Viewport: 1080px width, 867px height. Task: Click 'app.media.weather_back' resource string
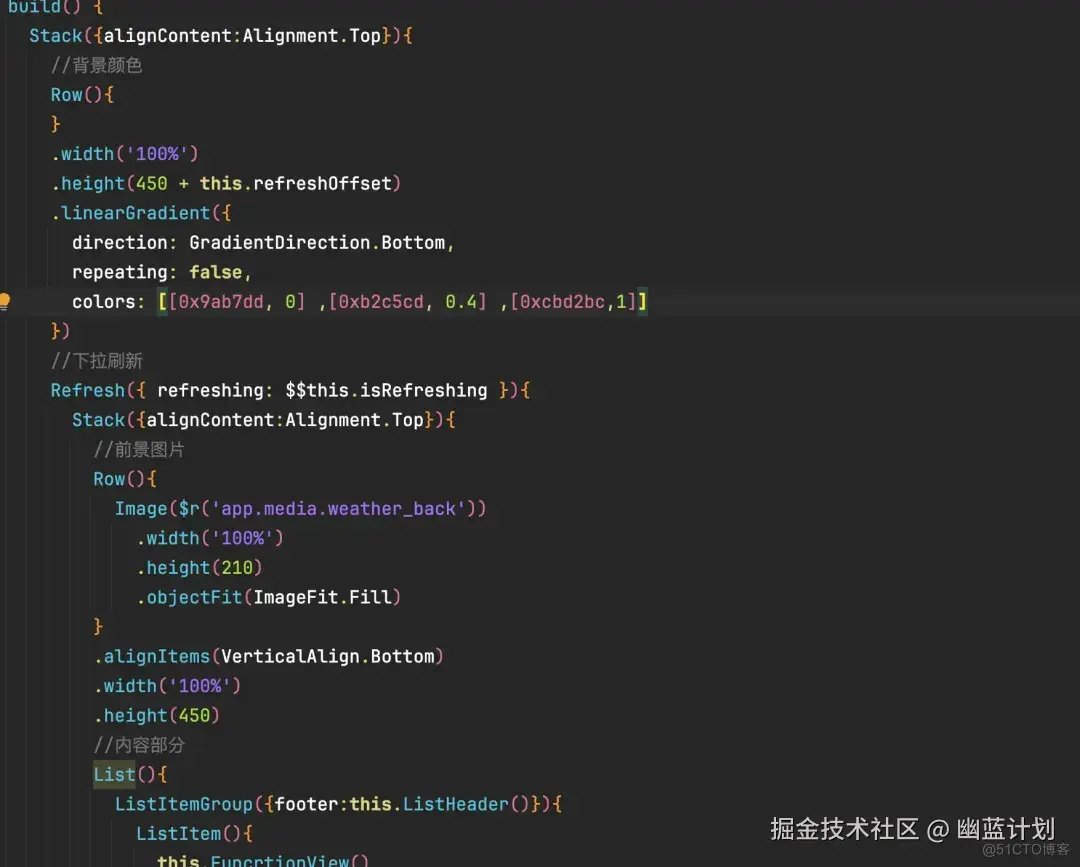click(x=338, y=509)
